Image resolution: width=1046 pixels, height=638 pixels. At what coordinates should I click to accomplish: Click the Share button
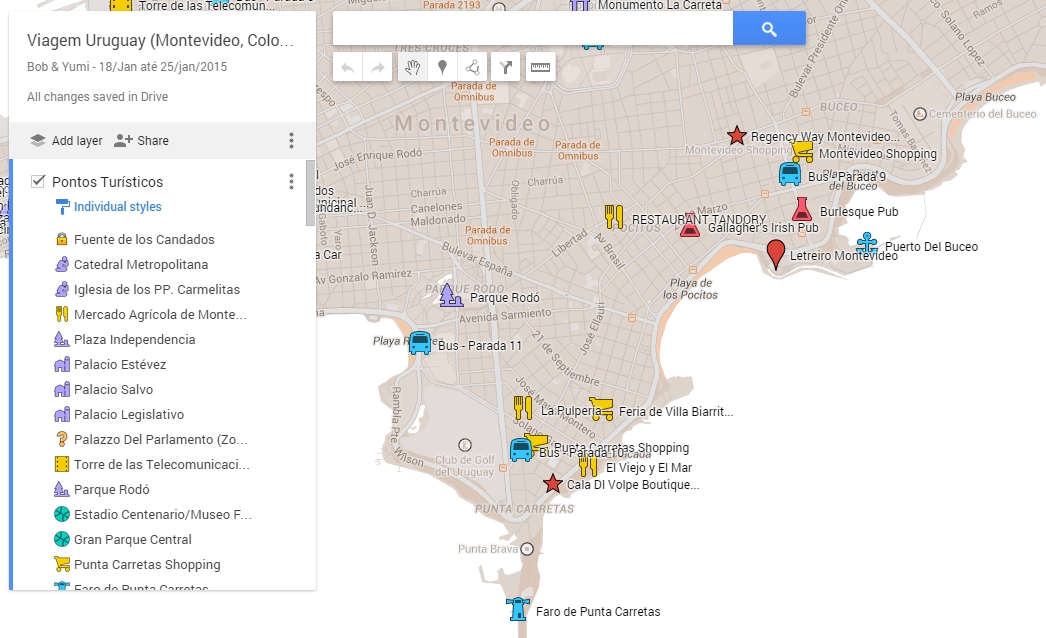[x=141, y=141]
